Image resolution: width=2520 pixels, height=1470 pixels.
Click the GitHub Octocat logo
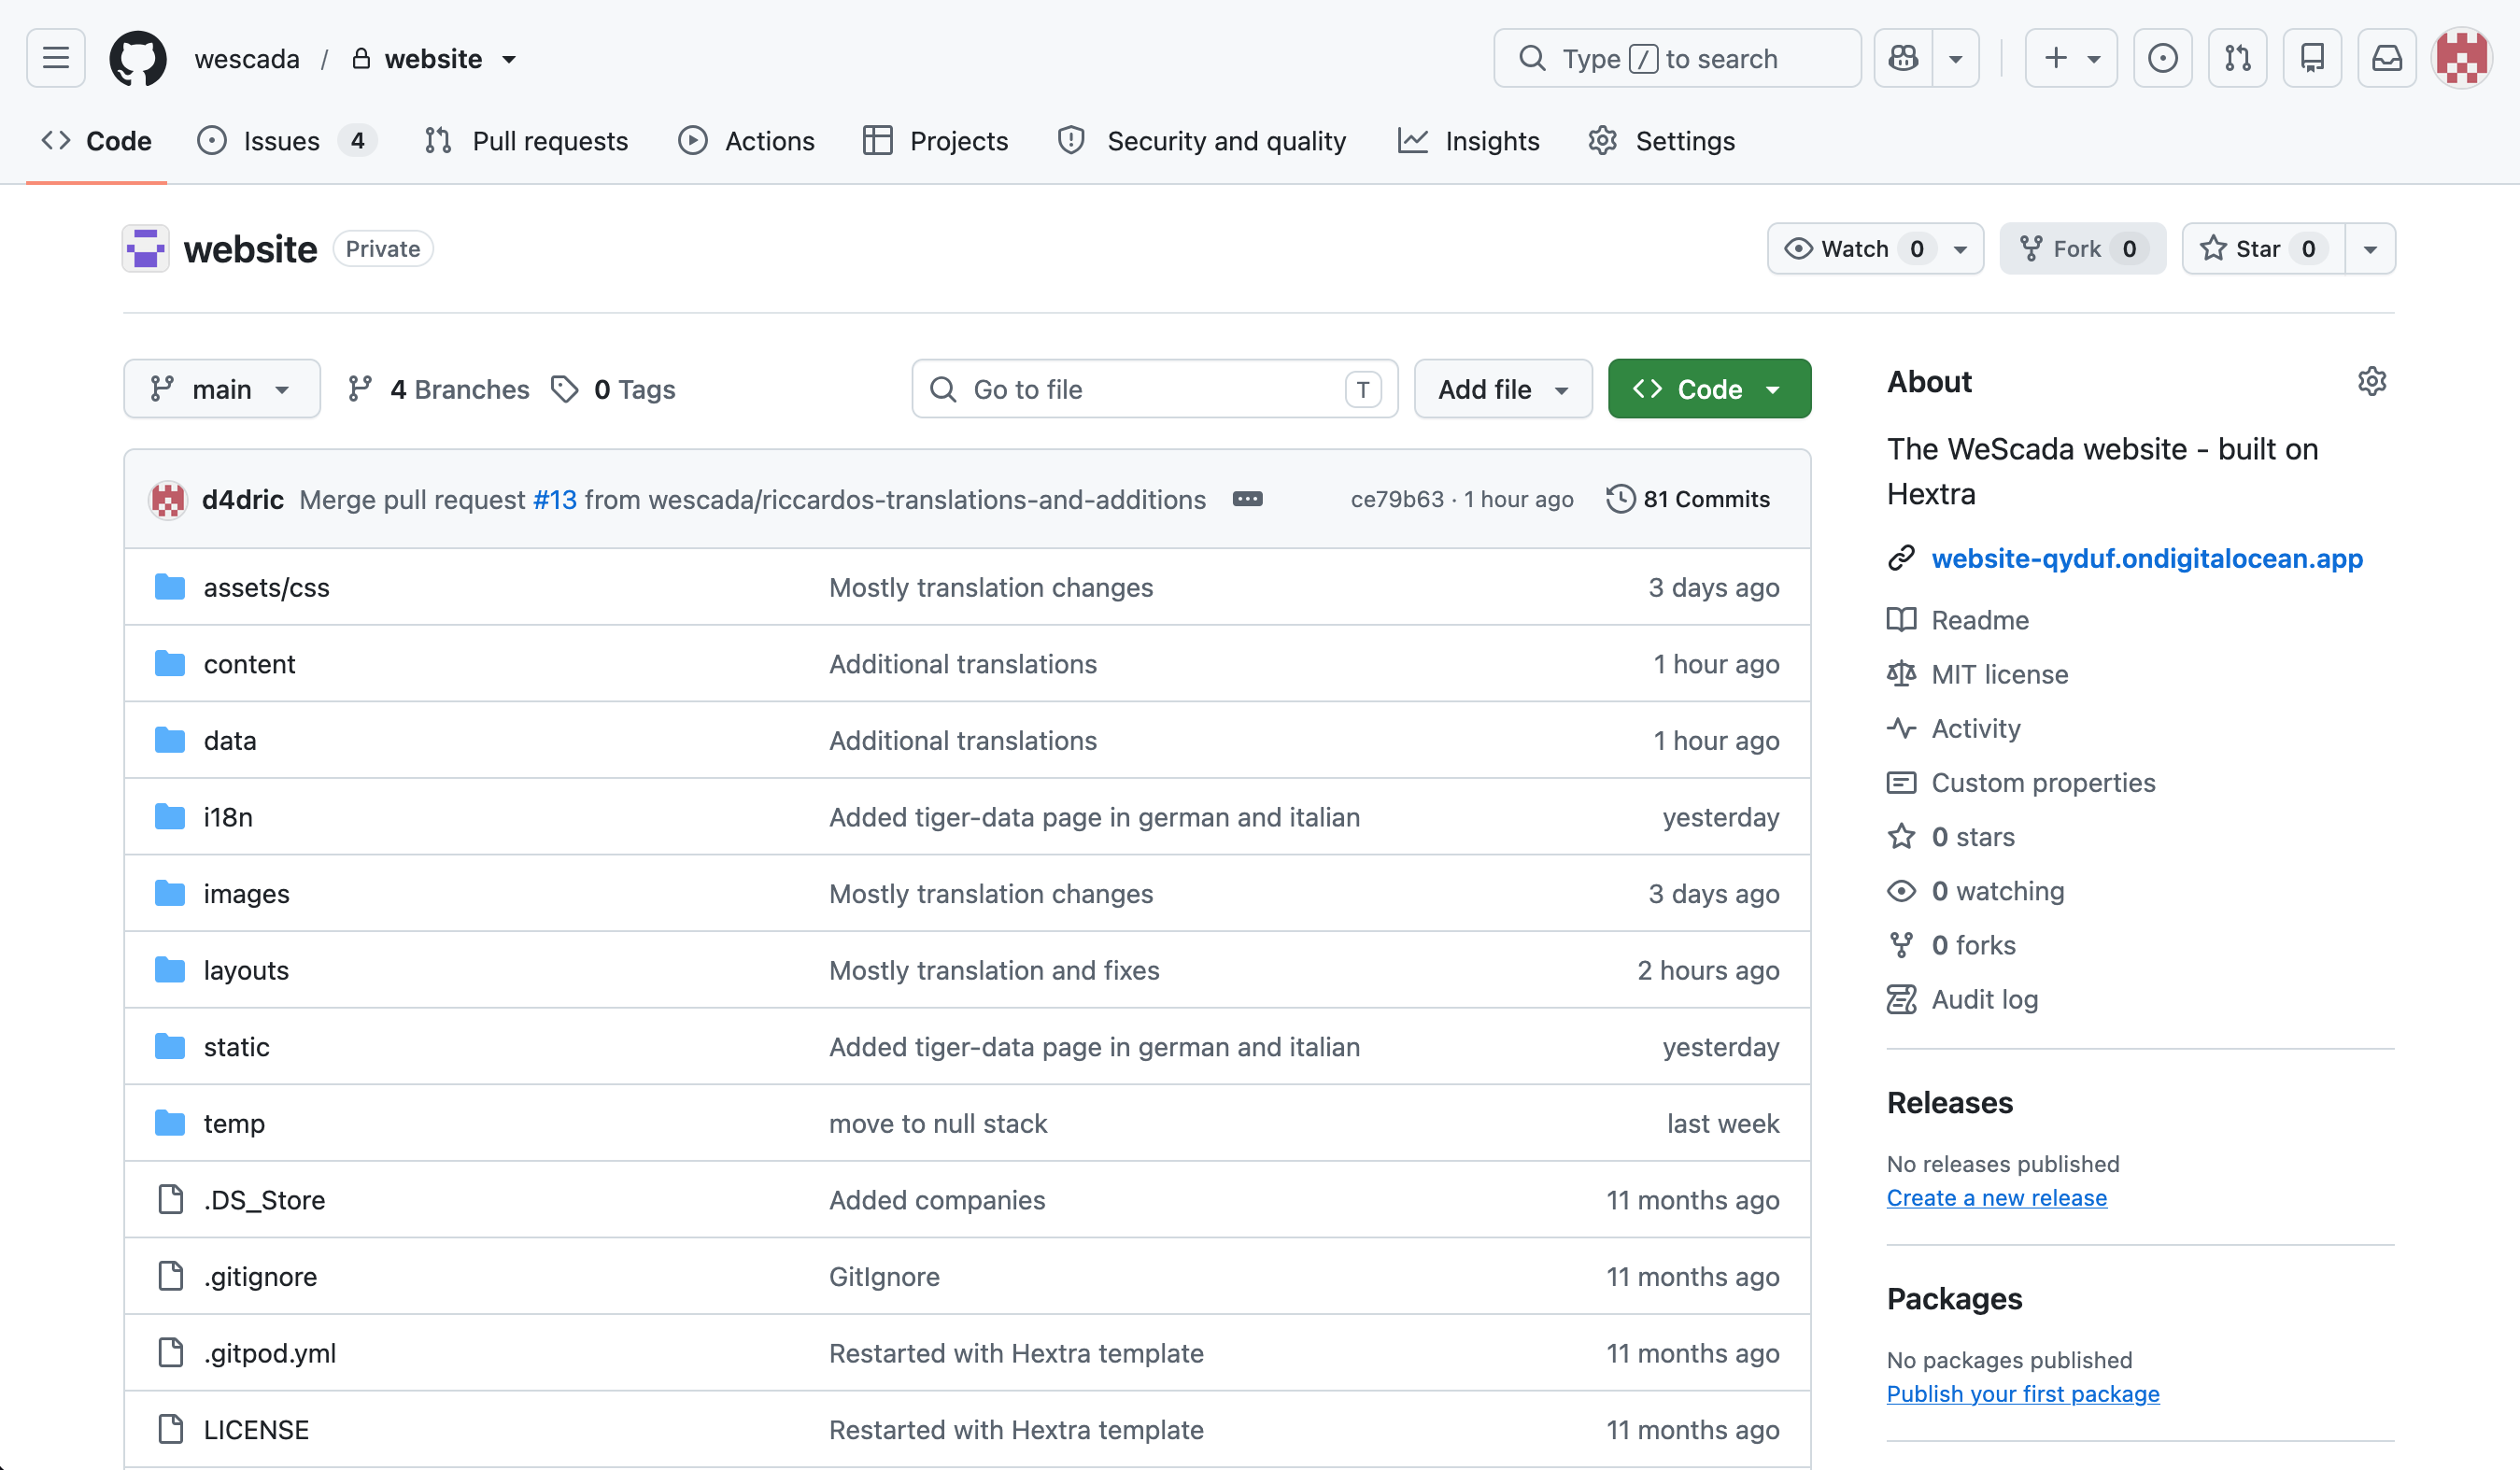click(138, 58)
